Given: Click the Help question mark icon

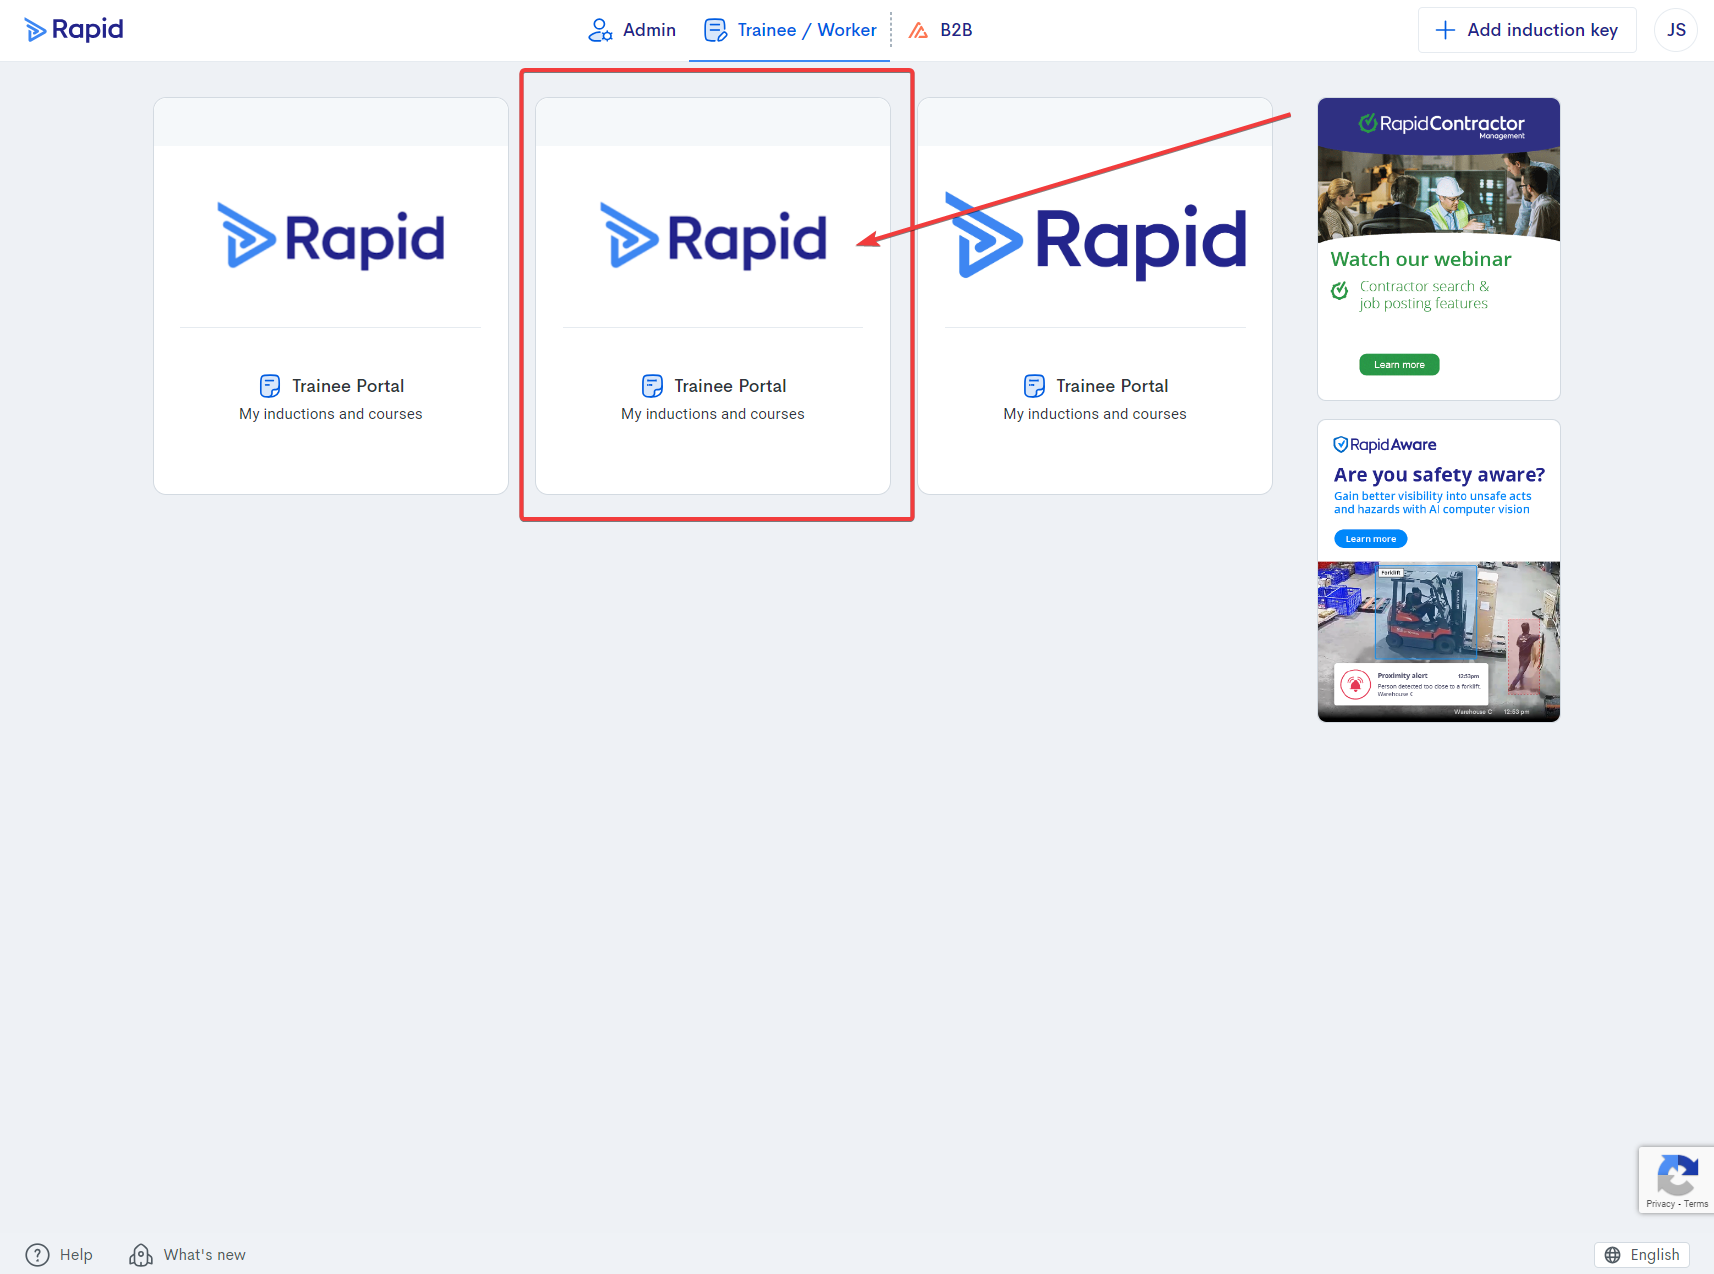Looking at the screenshot, I should [x=37, y=1255].
